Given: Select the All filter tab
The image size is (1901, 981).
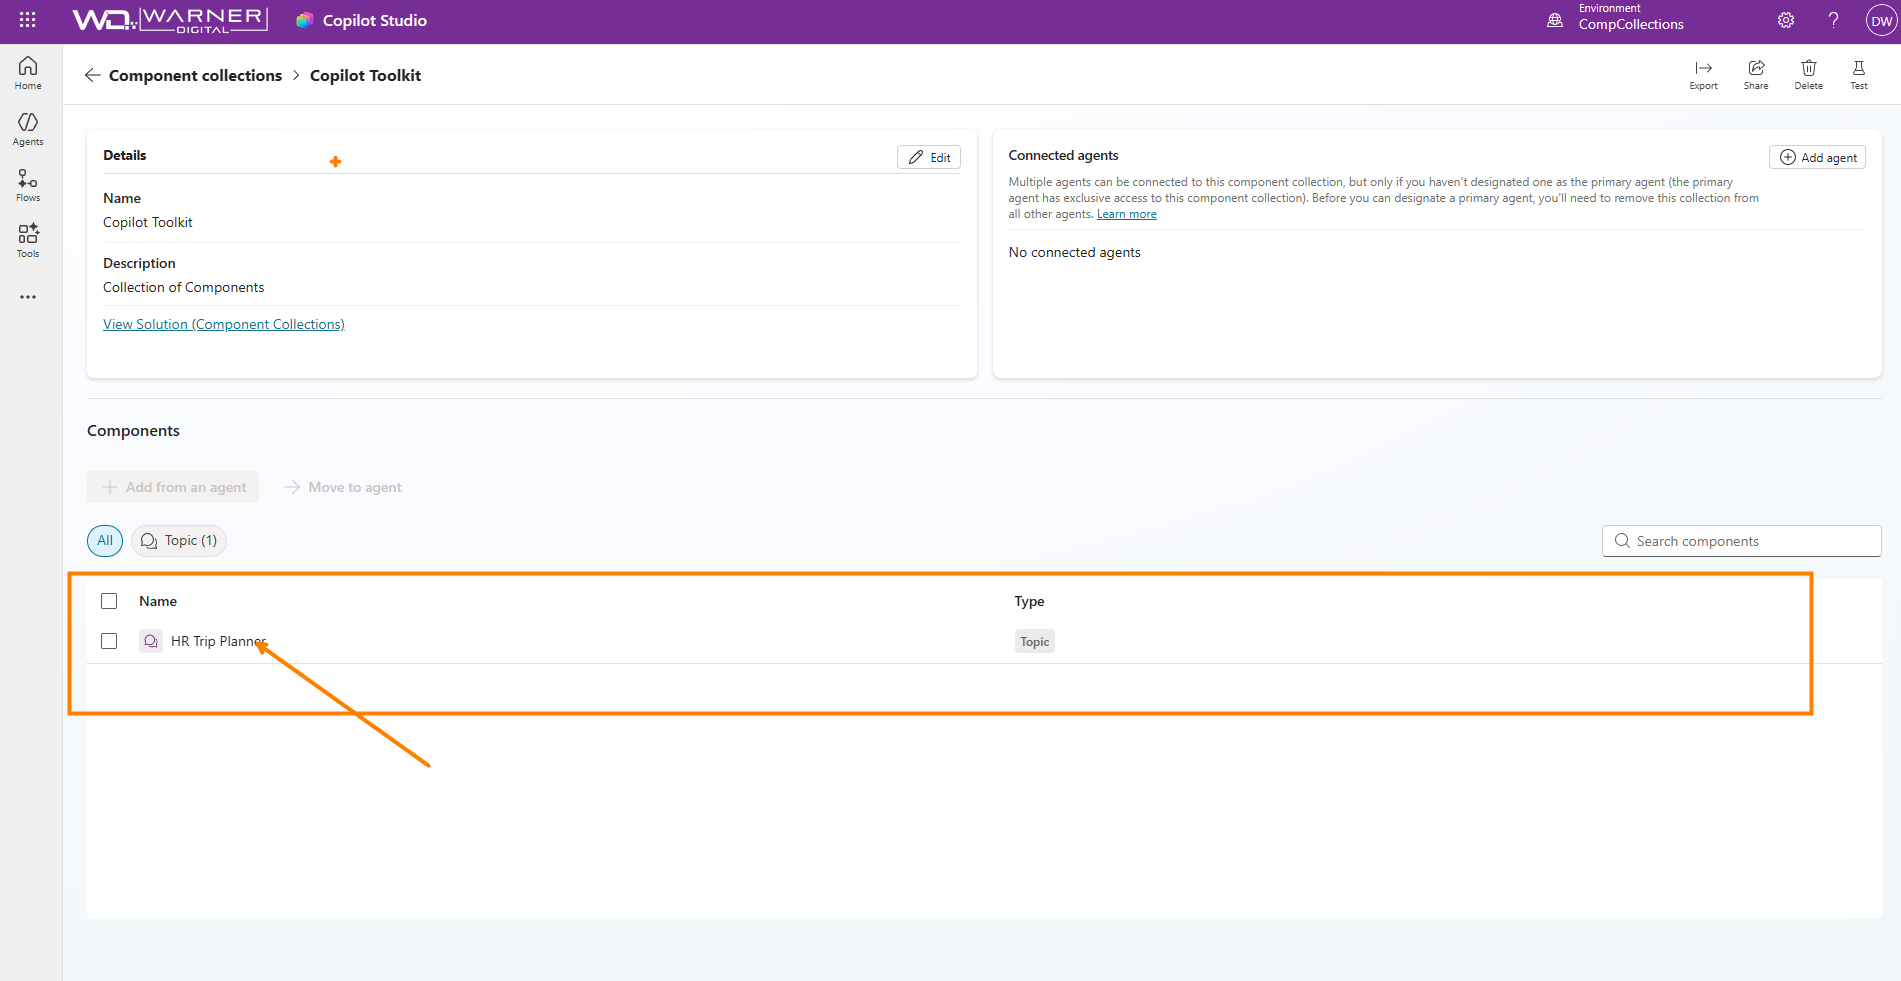Looking at the screenshot, I should pyautogui.click(x=105, y=541).
